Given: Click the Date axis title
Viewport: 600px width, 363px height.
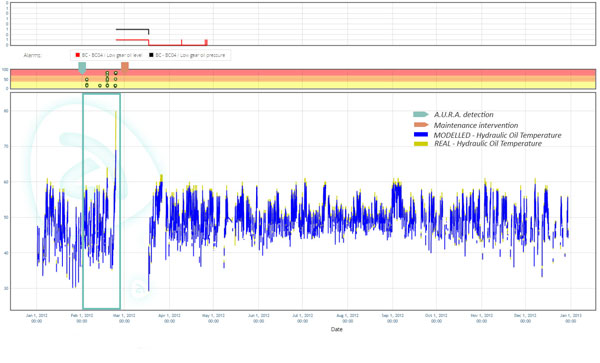Looking at the screenshot, I should (337, 329).
